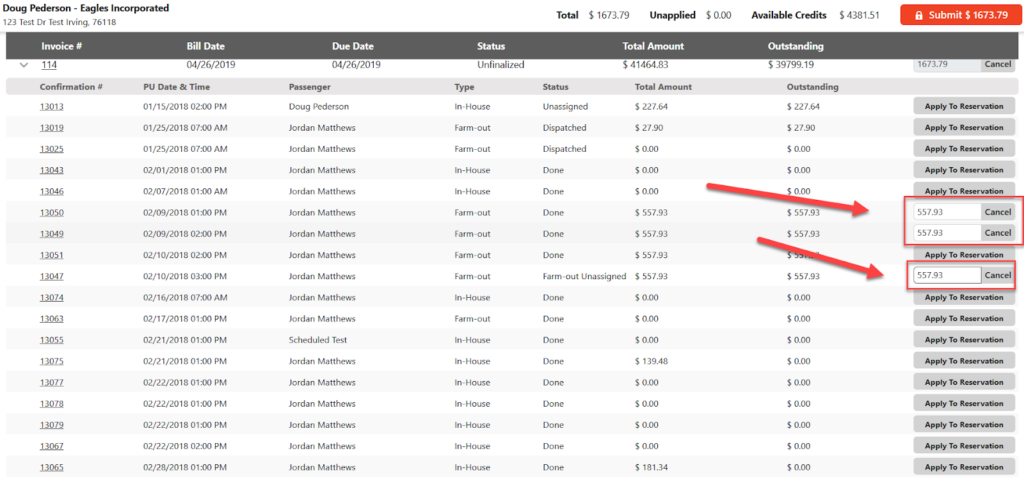Open confirmation 13013 link
The width and height of the screenshot is (1024, 479).
pyautogui.click(x=52, y=107)
